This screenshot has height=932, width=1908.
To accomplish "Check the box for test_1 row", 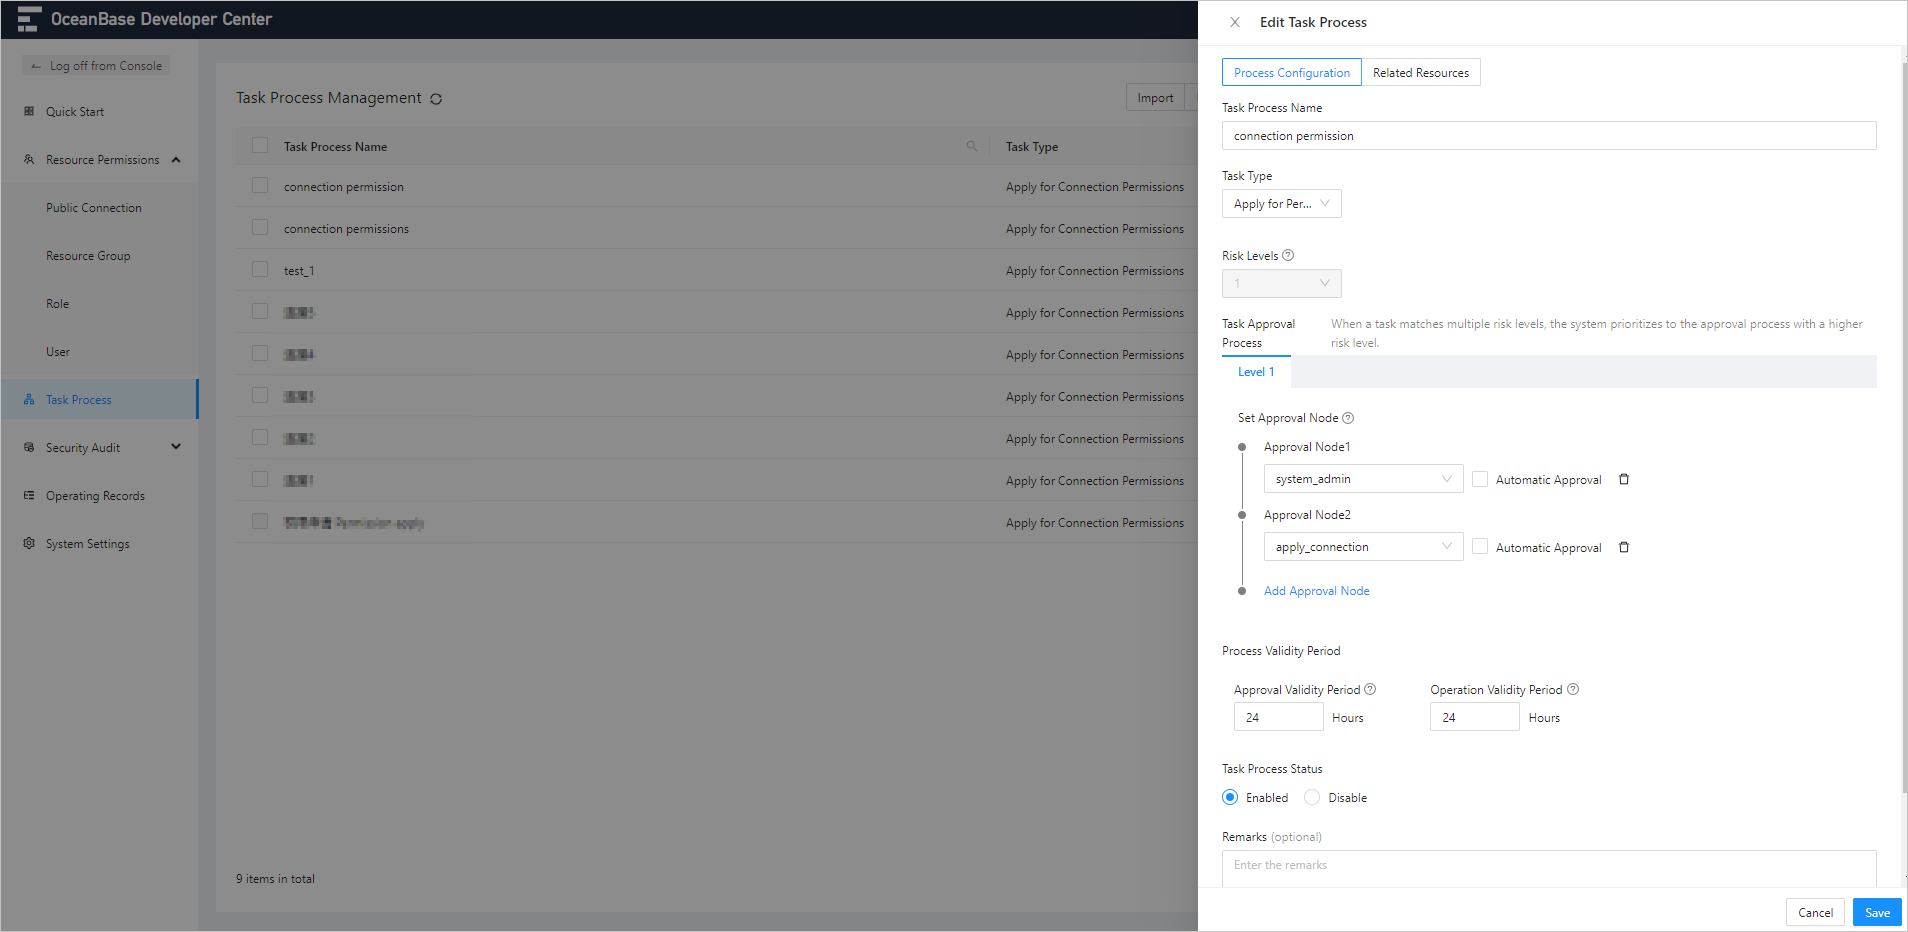I will [260, 270].
